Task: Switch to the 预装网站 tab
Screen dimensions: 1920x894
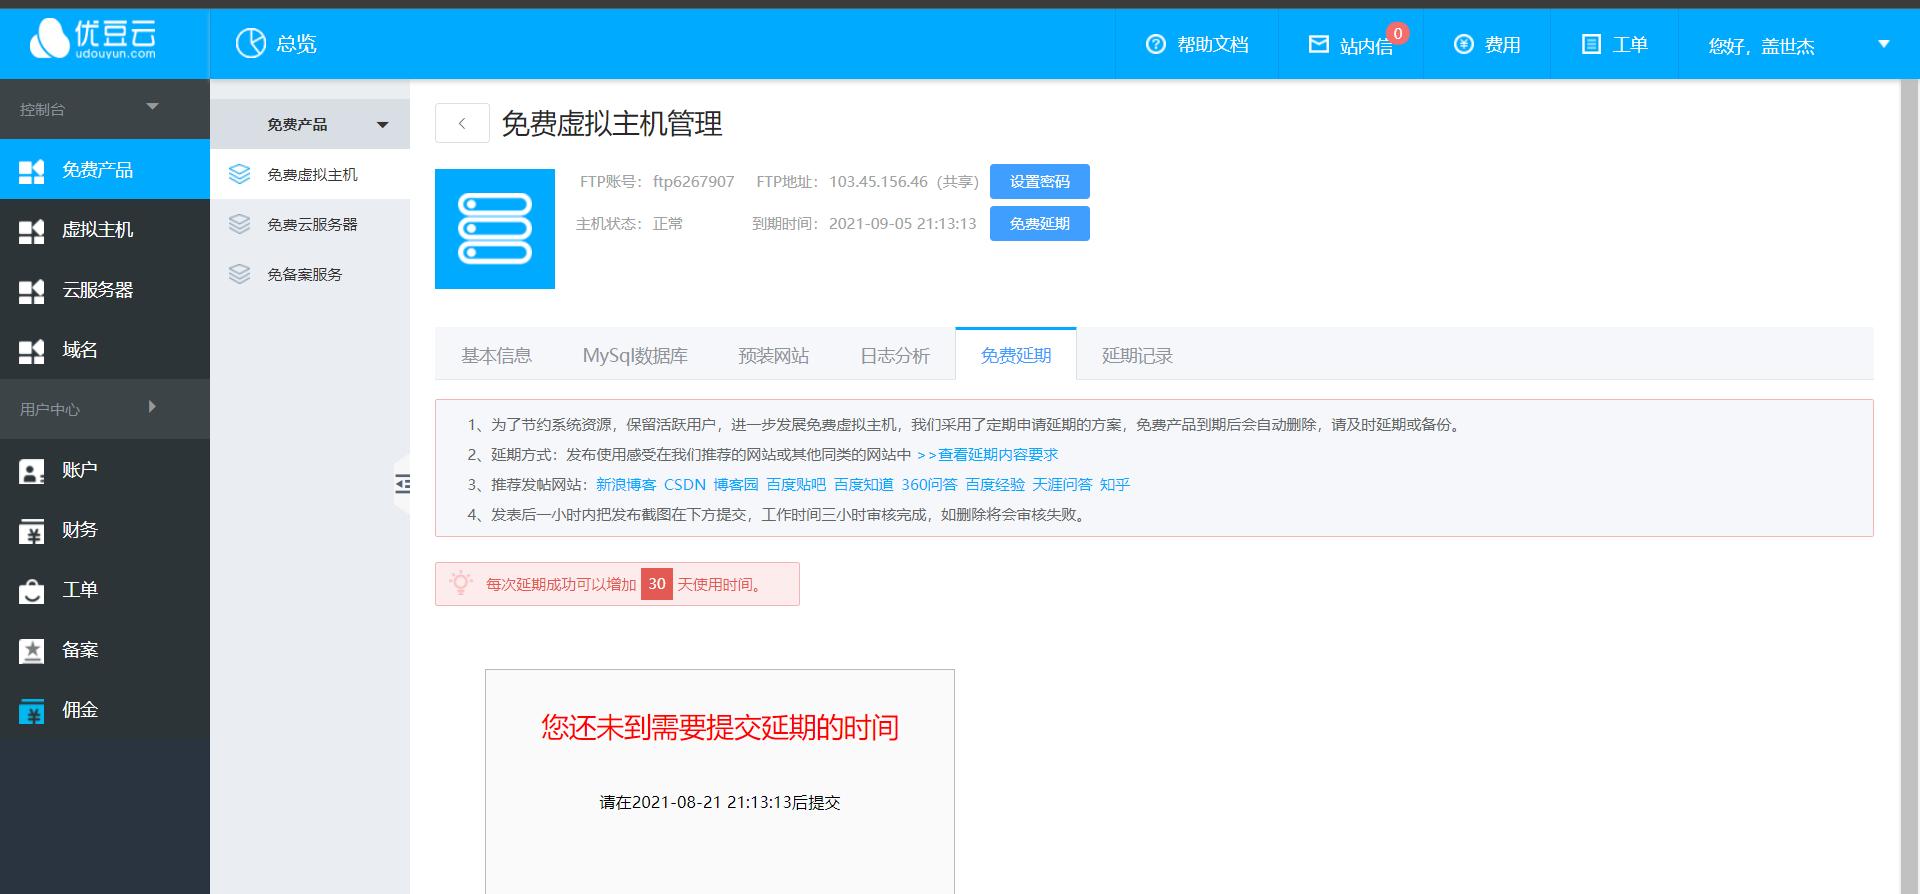Action: (x=774, y=356)
